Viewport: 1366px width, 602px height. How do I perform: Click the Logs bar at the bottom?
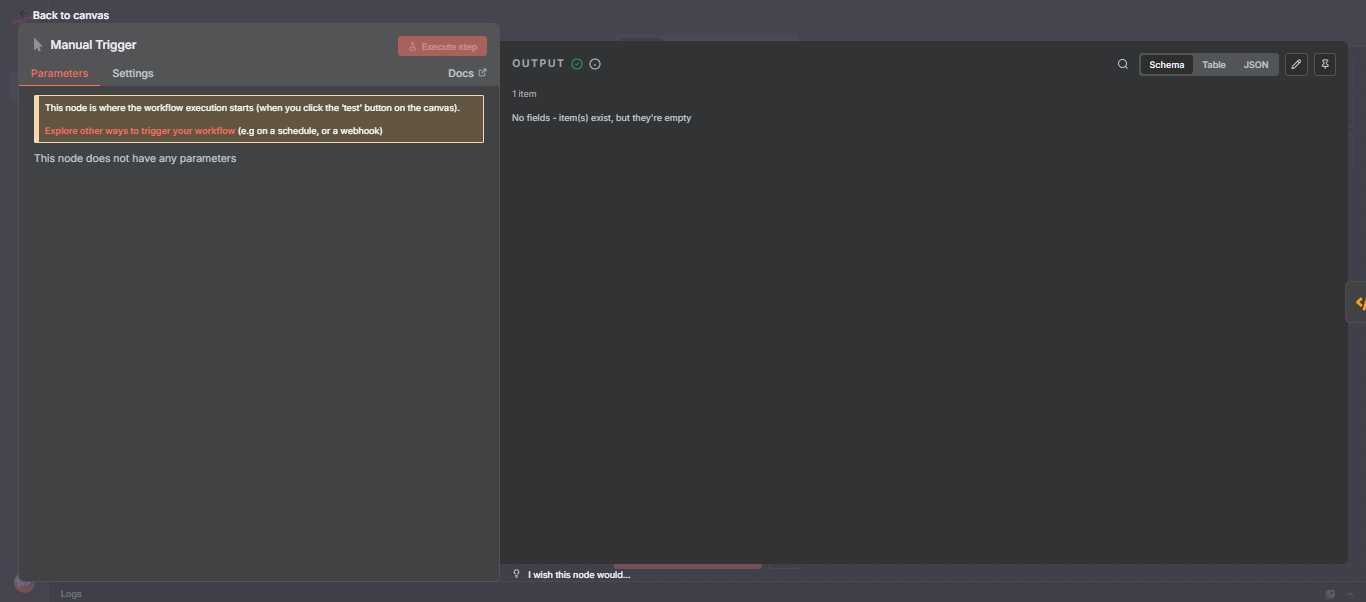[70, 593]
